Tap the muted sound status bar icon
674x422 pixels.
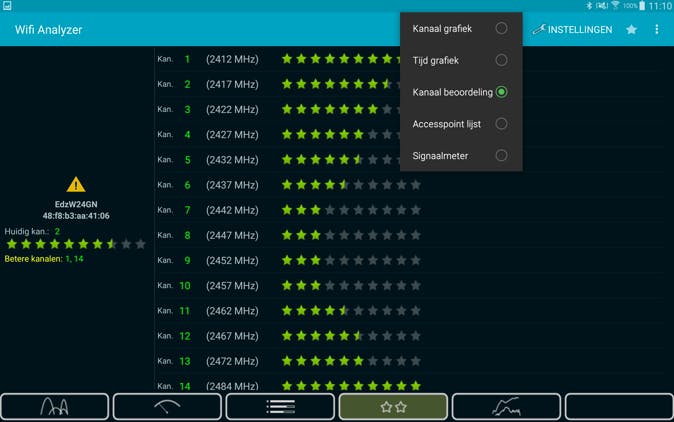(x=601, y=6)
